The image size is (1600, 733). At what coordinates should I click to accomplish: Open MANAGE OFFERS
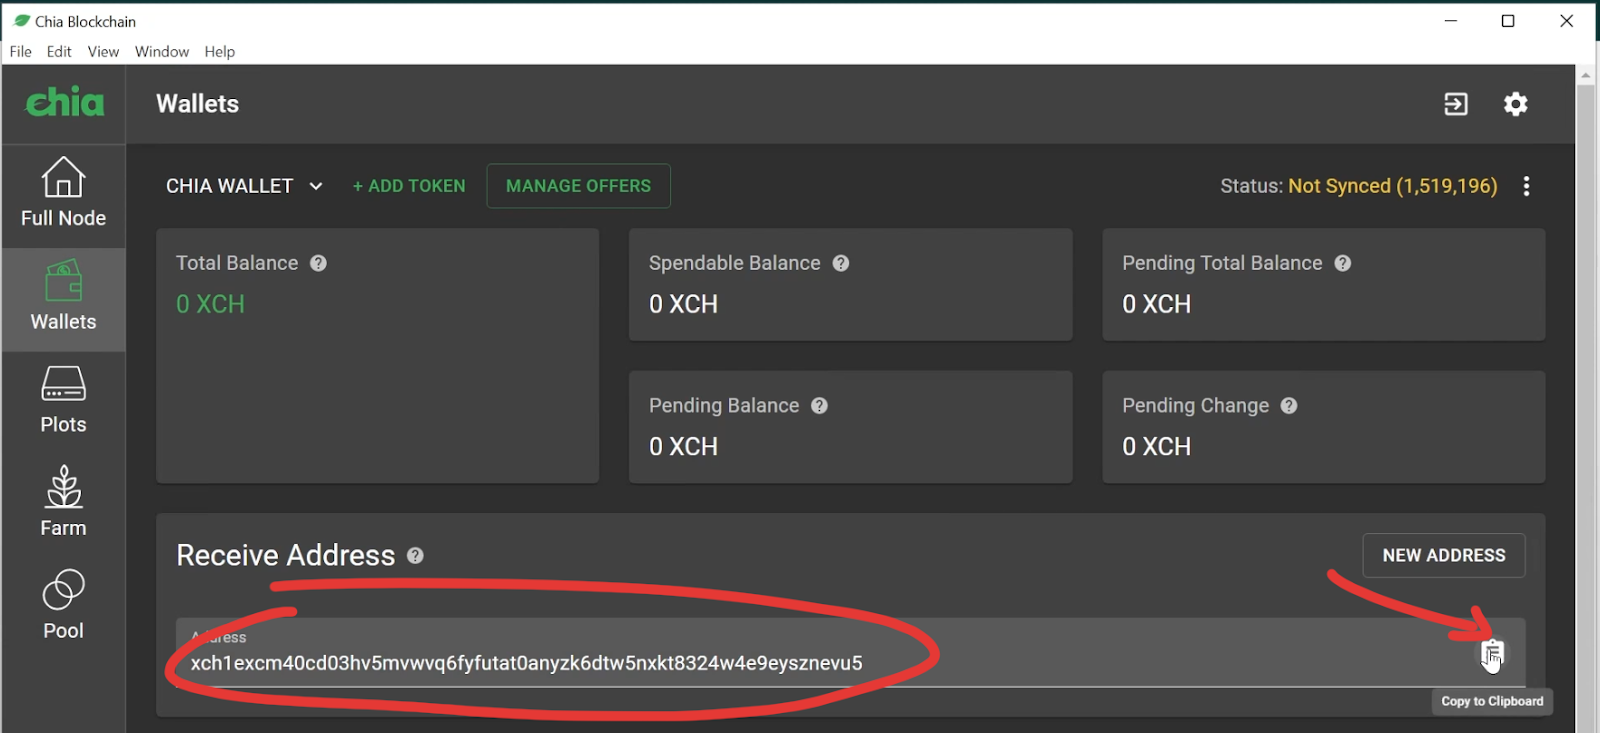[x=578, y=186]
